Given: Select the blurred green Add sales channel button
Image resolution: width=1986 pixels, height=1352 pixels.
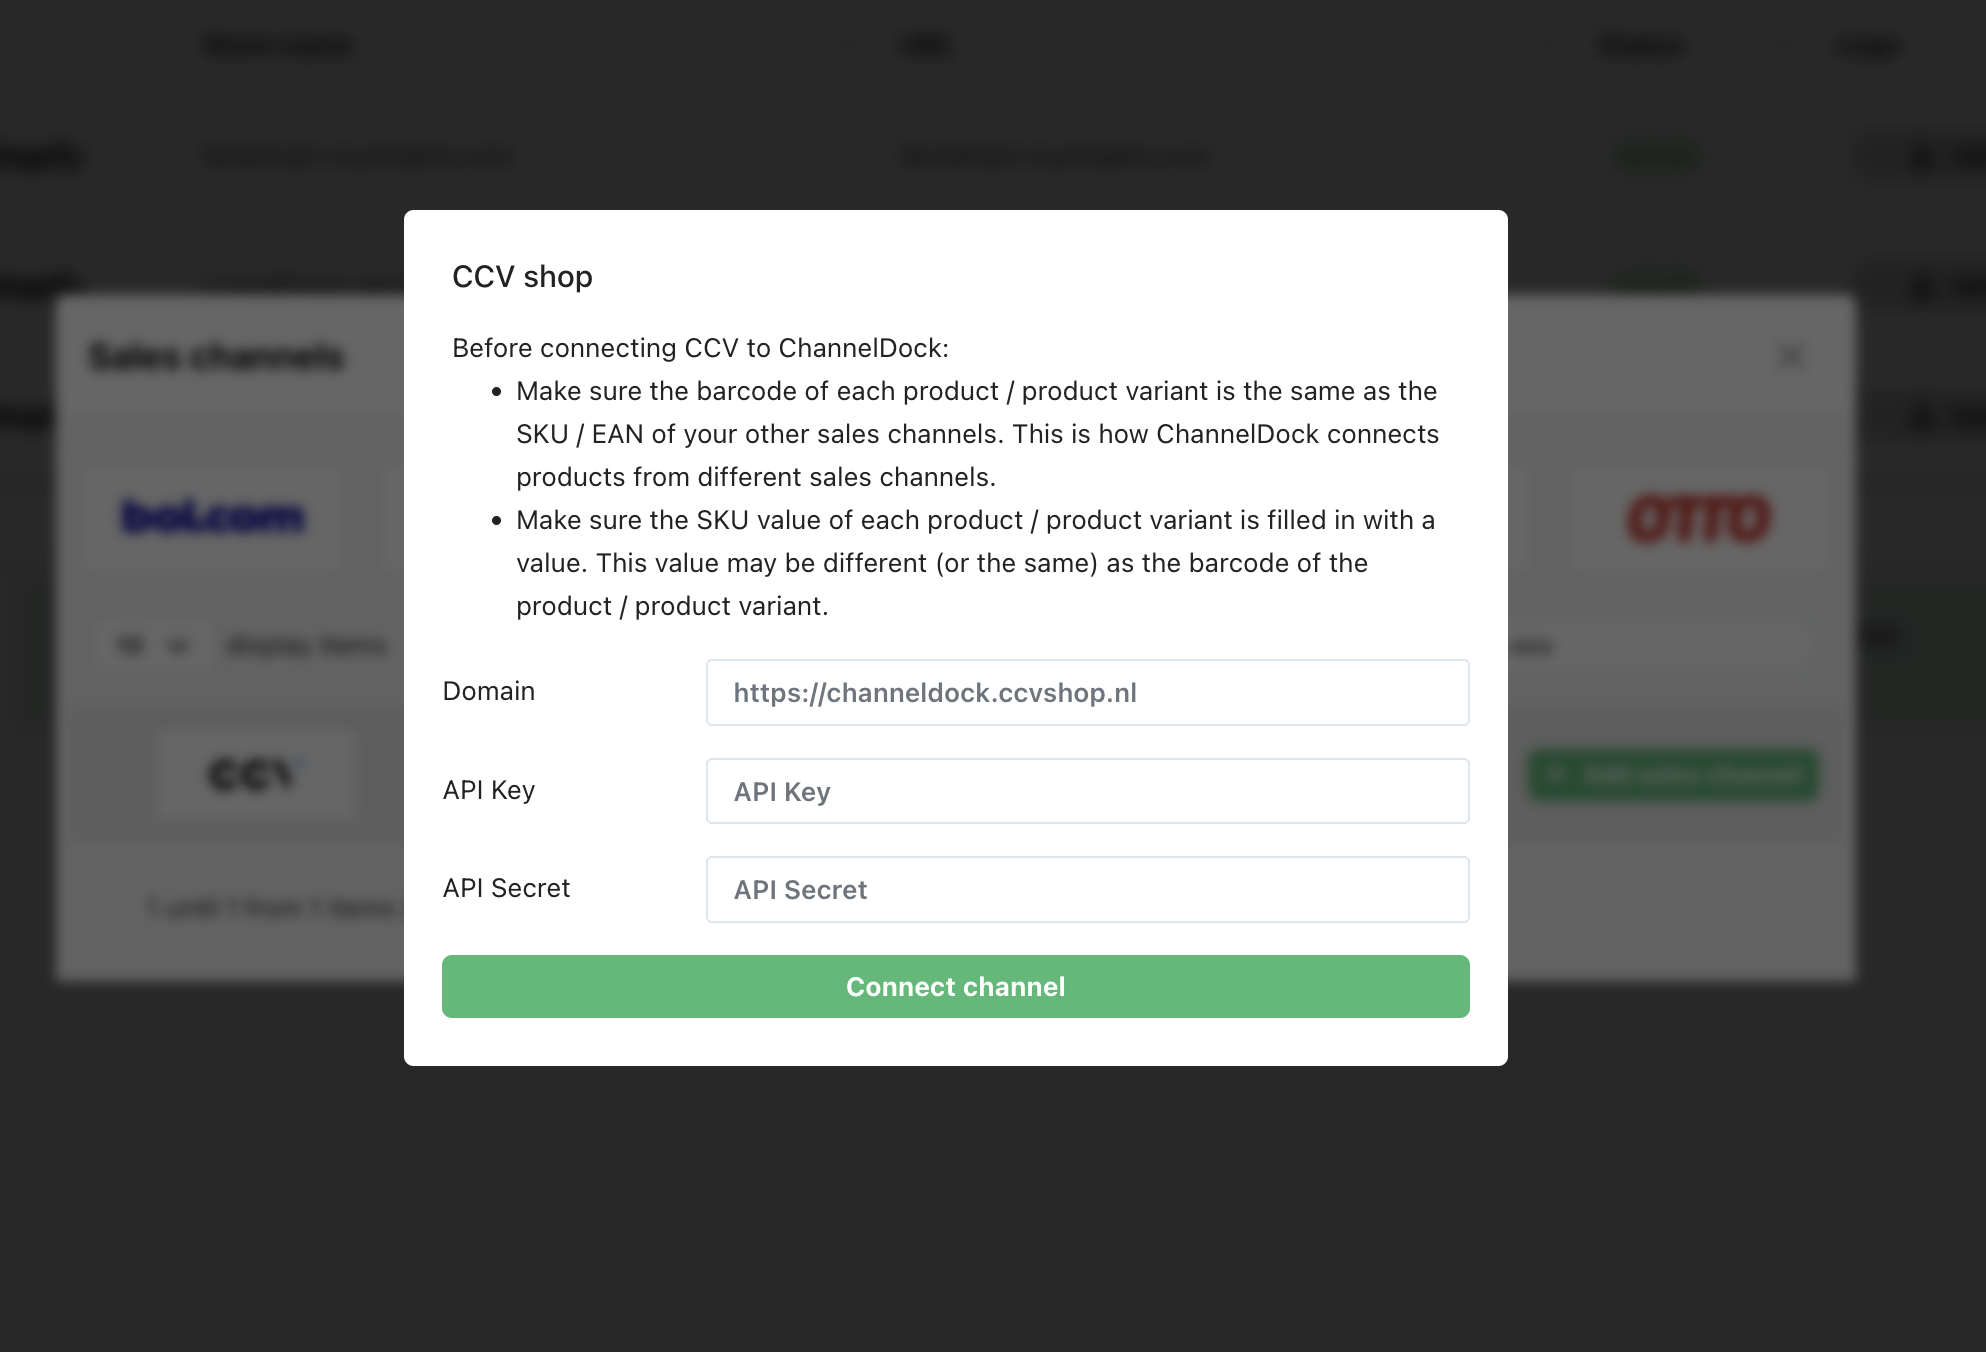Looking at the screenshot, I should coord(1673,775).
